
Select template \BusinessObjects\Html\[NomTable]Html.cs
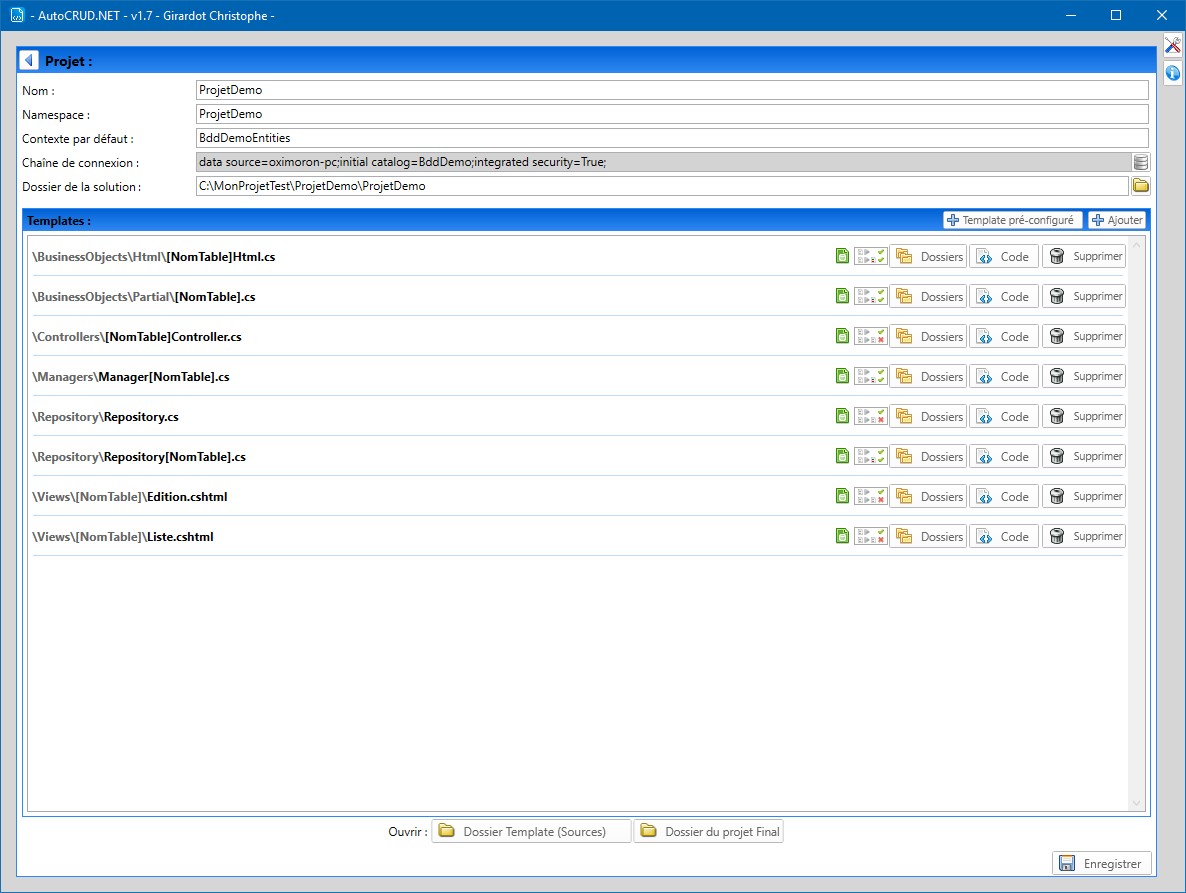[154, 257]
